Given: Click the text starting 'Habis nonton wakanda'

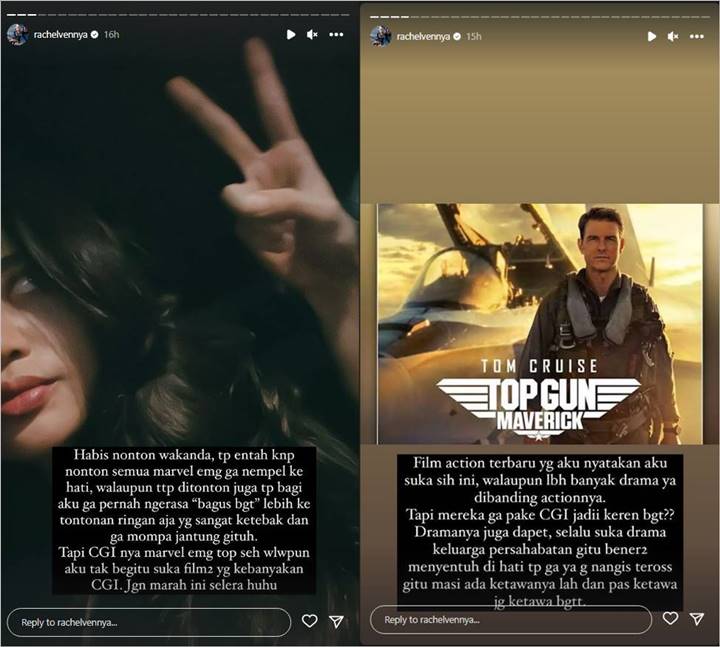Looking at the screenshot, I should (184, 520).
